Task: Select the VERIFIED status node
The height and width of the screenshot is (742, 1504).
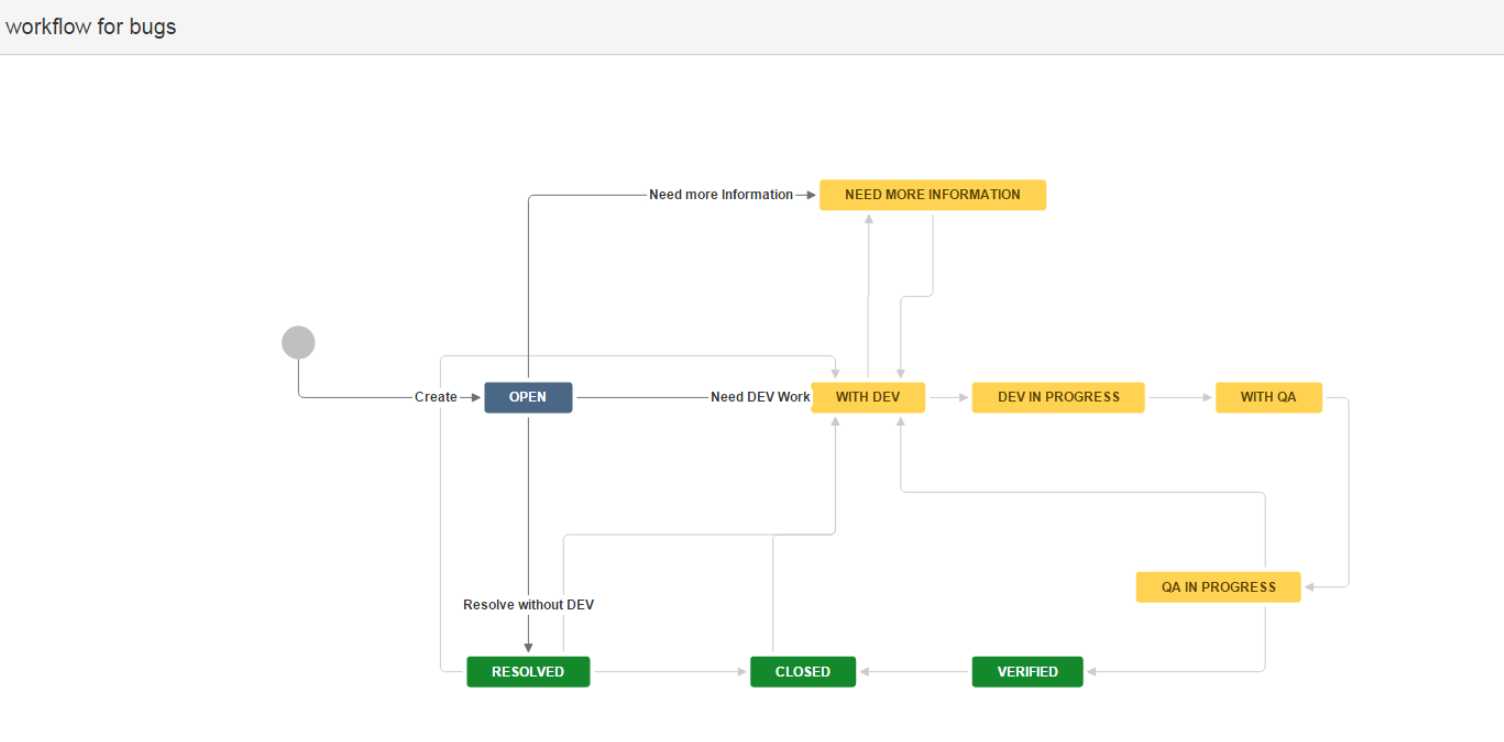Action: click(1027, 672)
